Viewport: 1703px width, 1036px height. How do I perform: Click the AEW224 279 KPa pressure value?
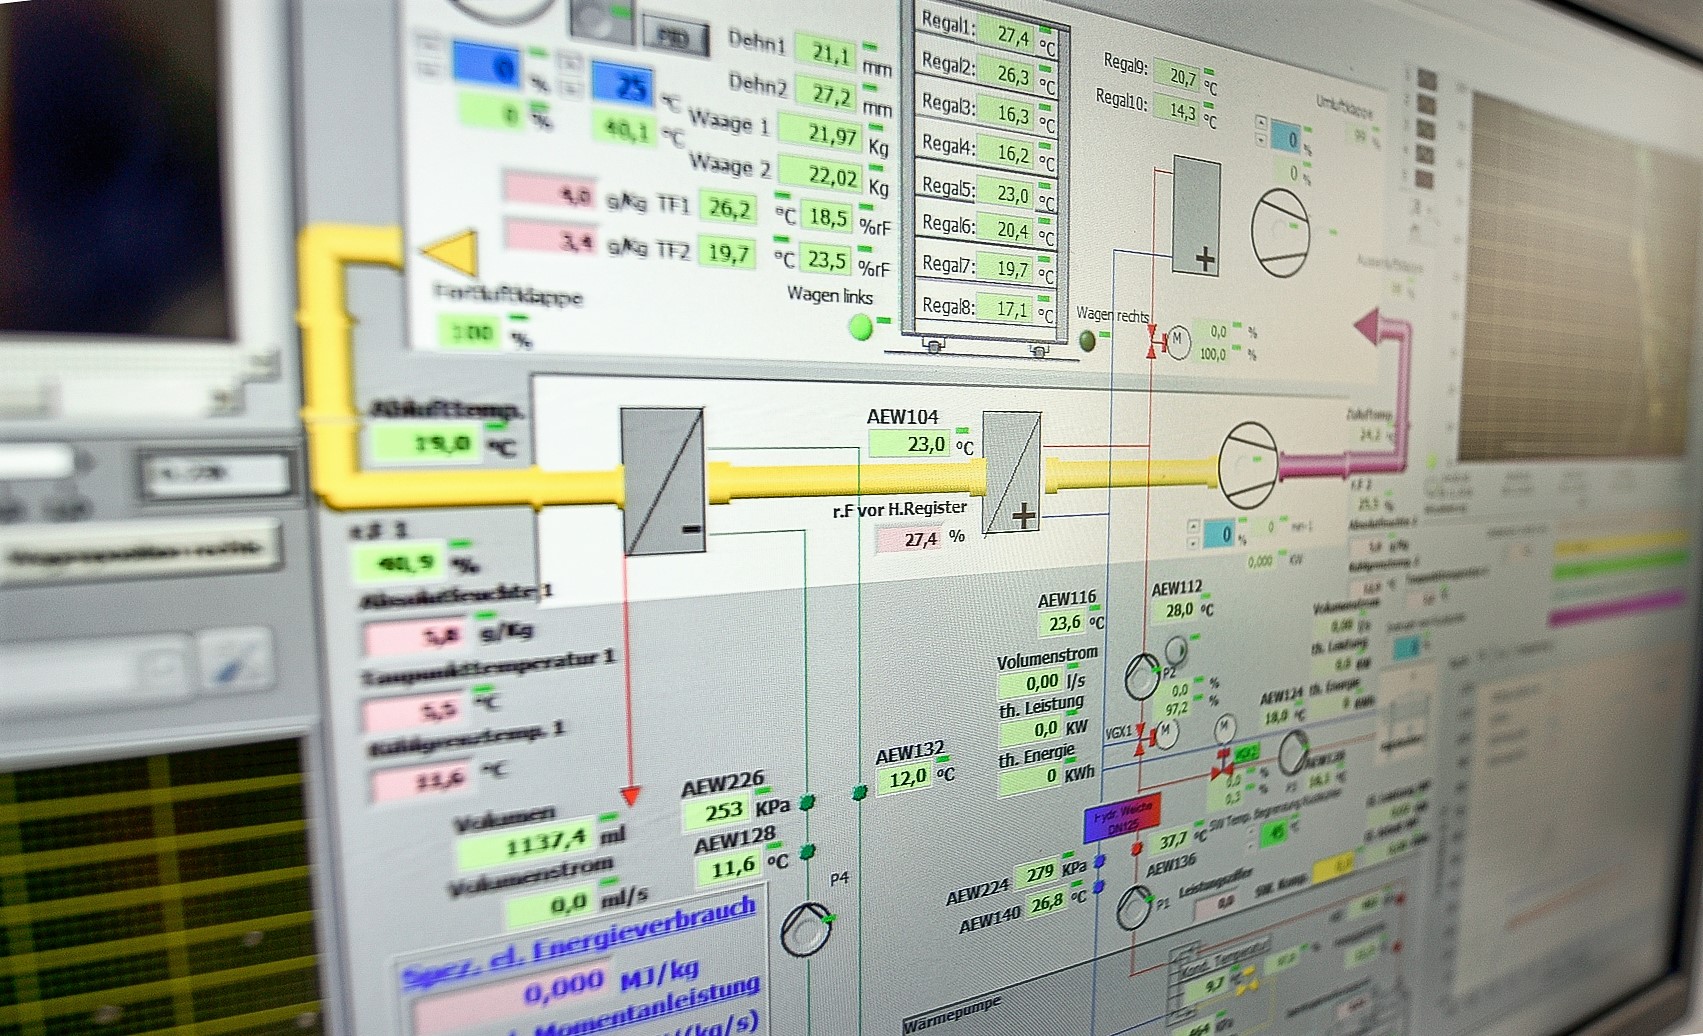1039,873
